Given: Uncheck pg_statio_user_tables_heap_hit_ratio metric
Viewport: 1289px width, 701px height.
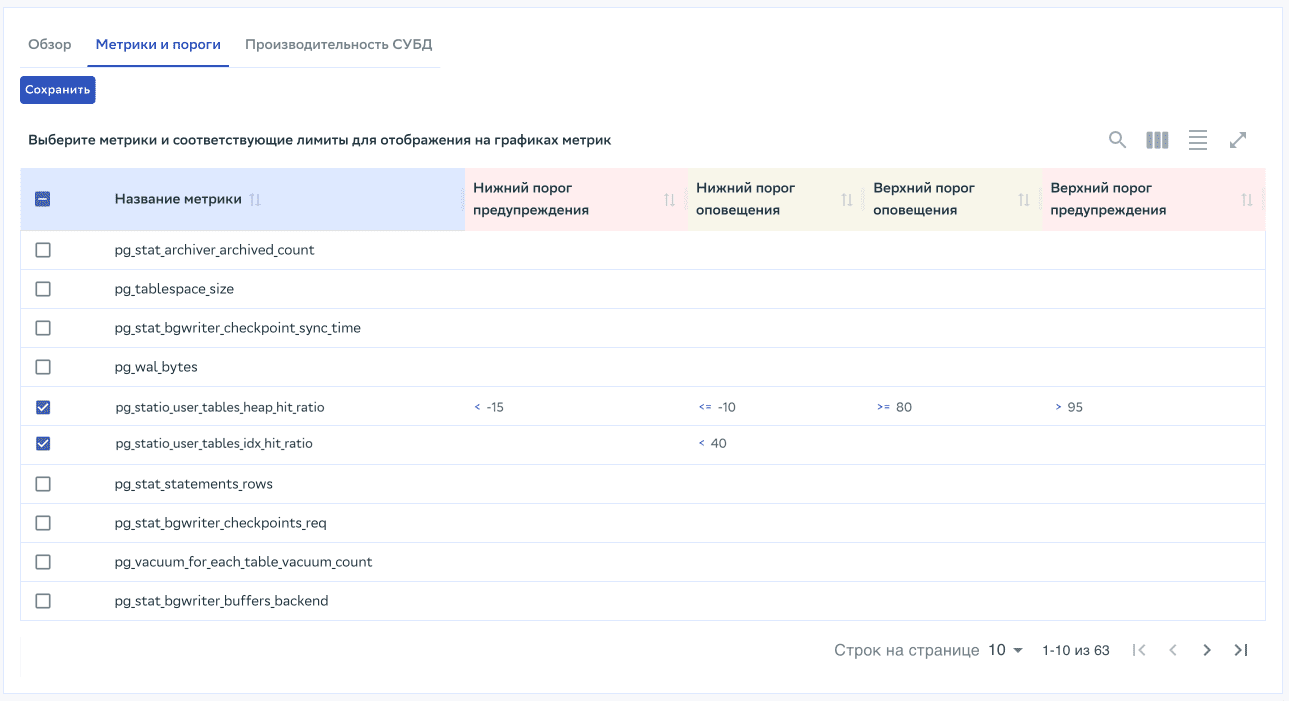Looking at the screenshot, I should [43, 407].
